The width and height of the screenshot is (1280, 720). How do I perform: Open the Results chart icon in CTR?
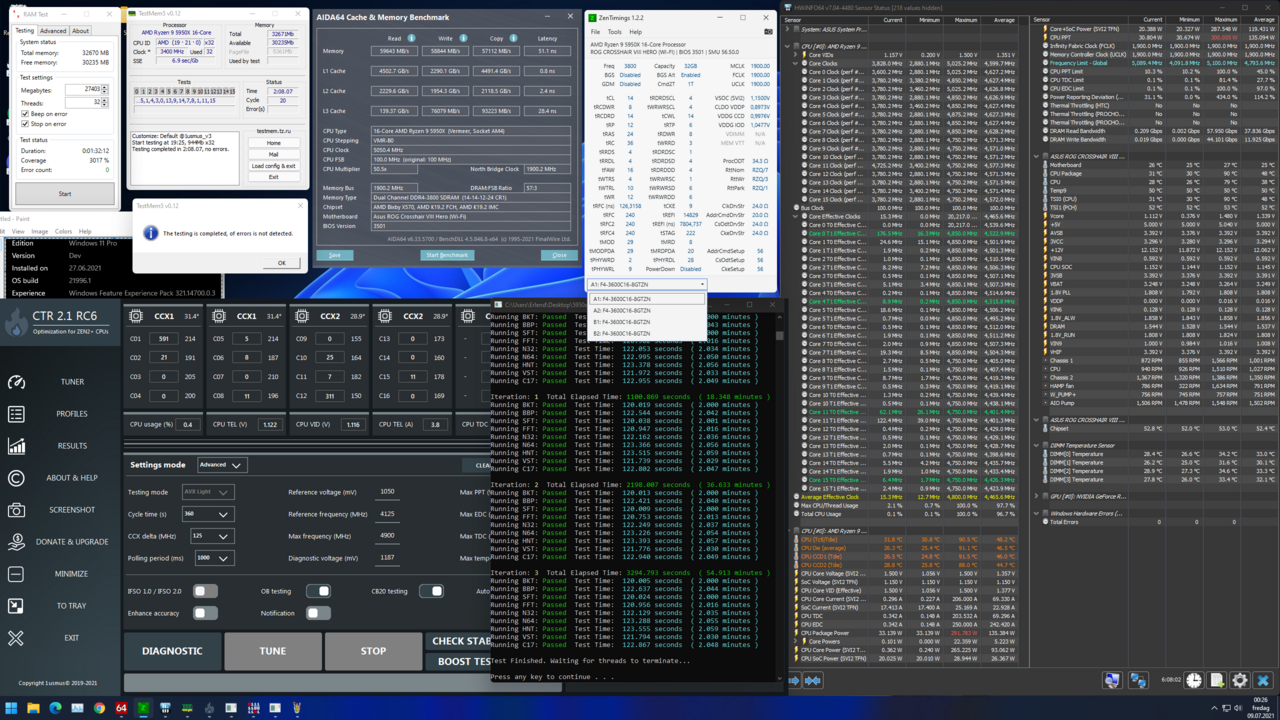[x=16, y=446]
